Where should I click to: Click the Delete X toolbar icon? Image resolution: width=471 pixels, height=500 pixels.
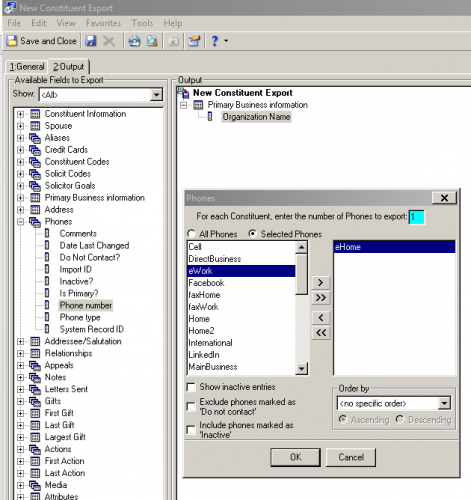[109, 41]
